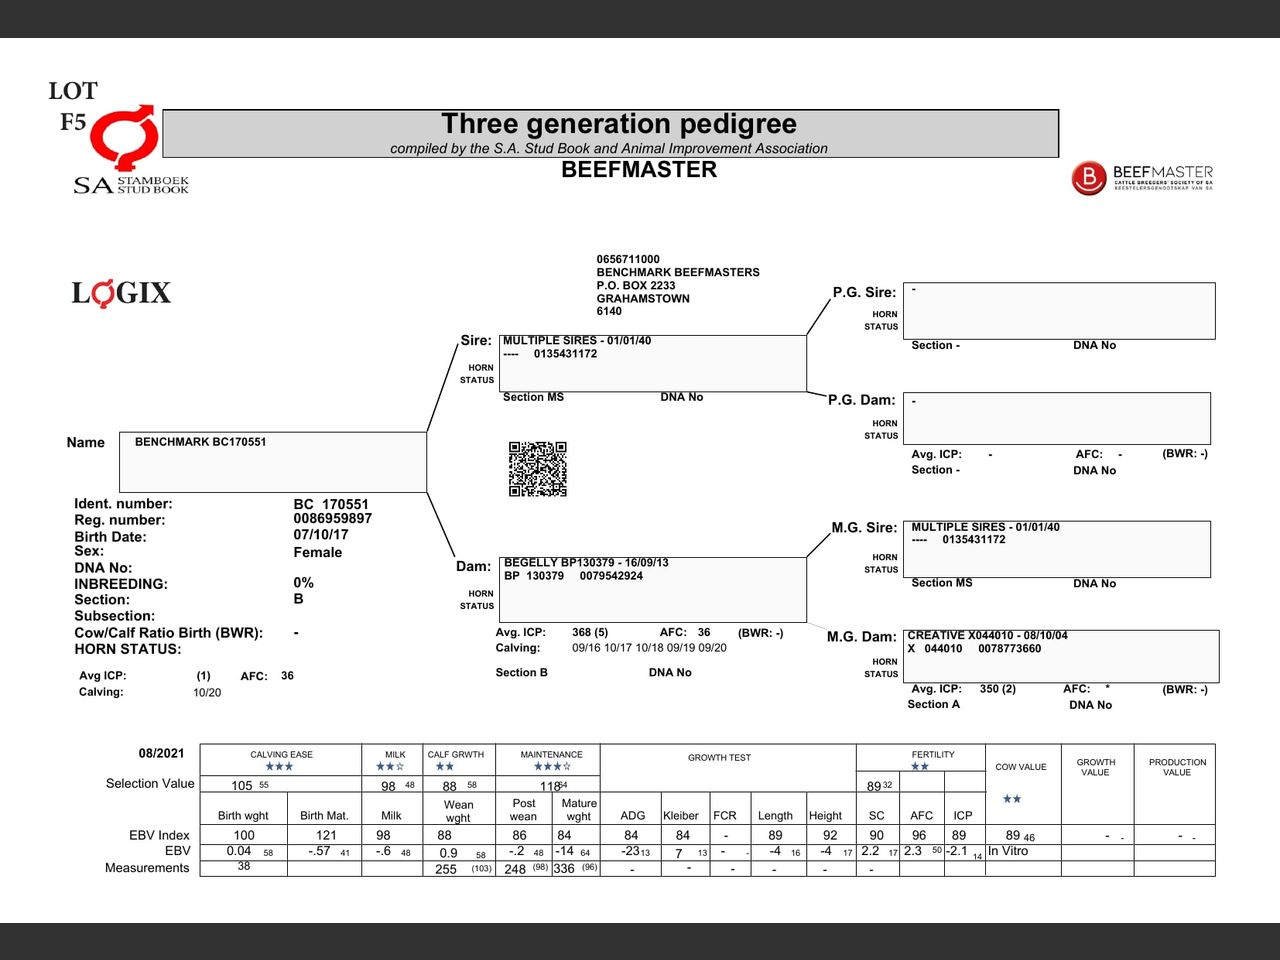The image size is (1280, 960).
Task: Click the M.G. Dam box CREATIVE X044010
Action: click(x=1060, y=656)
